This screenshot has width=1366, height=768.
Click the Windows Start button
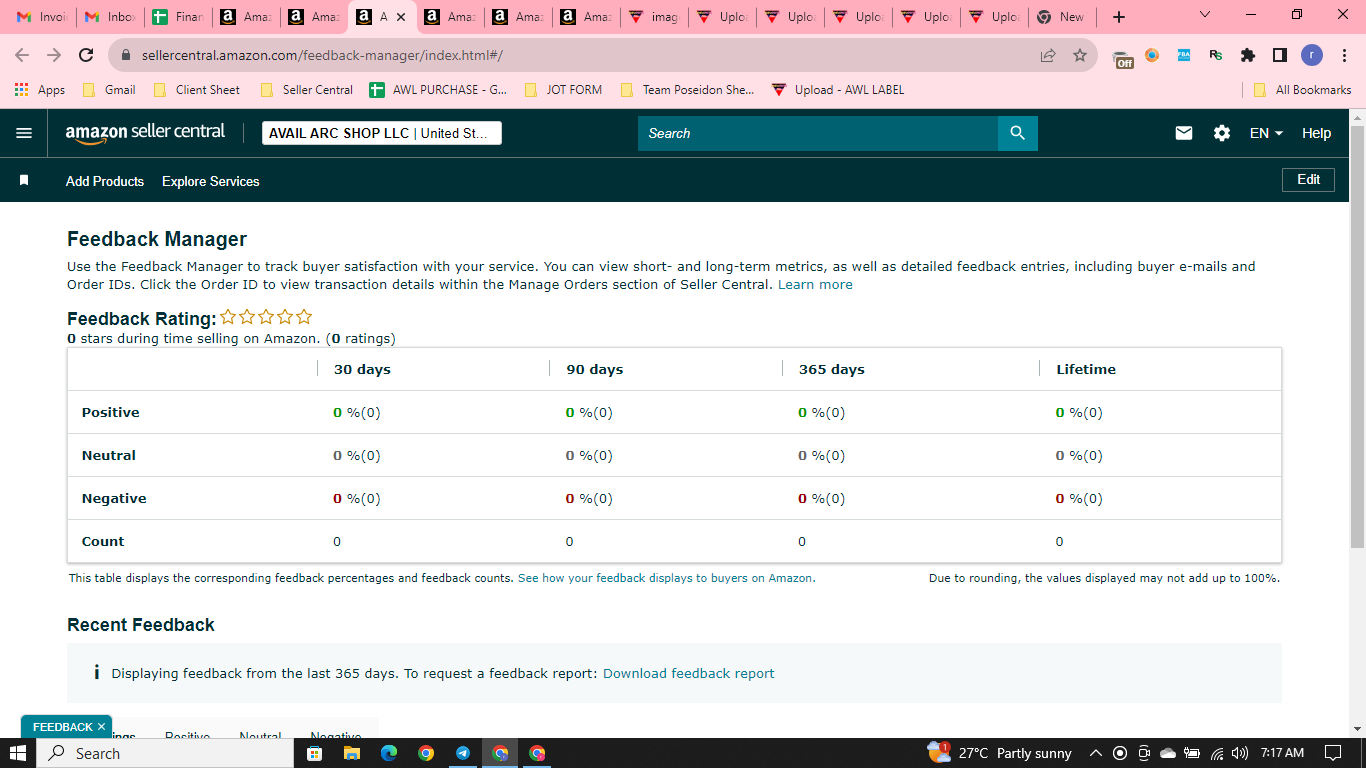(18, 753)
